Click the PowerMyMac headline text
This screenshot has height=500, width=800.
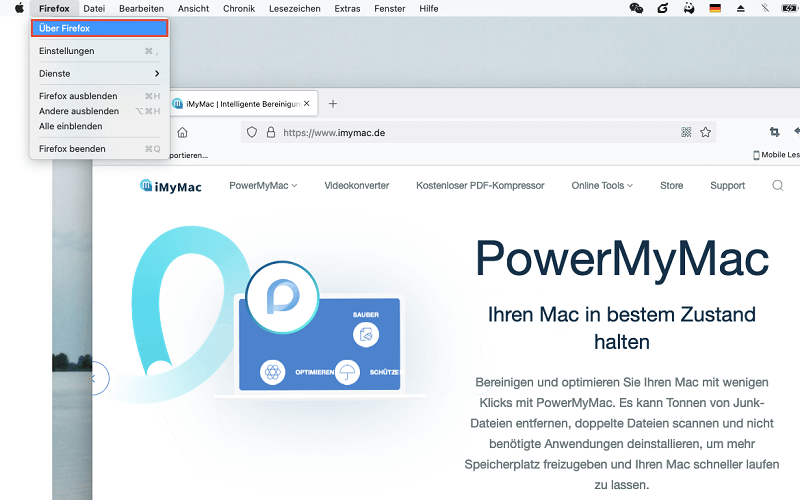point(622,259)
